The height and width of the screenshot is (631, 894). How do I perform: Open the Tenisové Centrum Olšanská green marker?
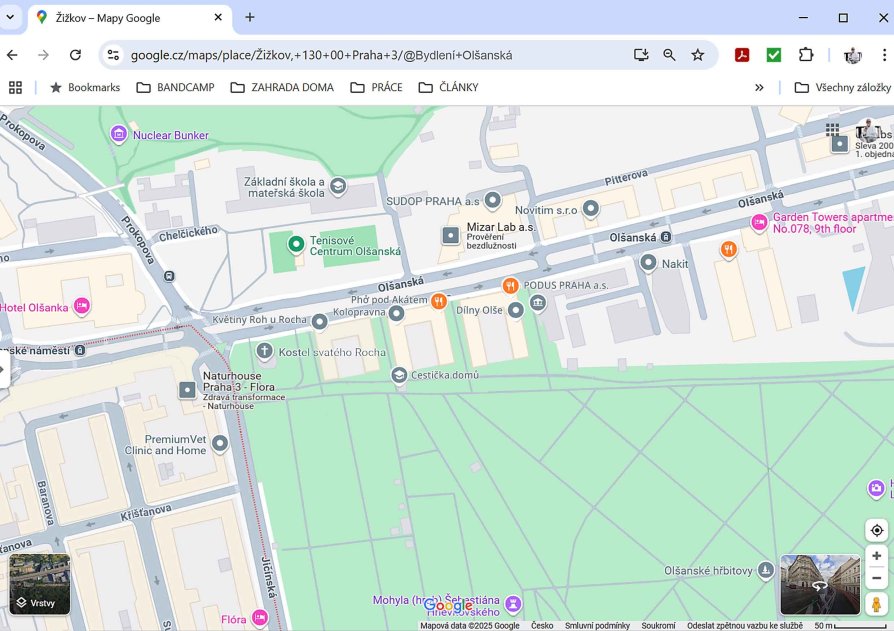295,245
